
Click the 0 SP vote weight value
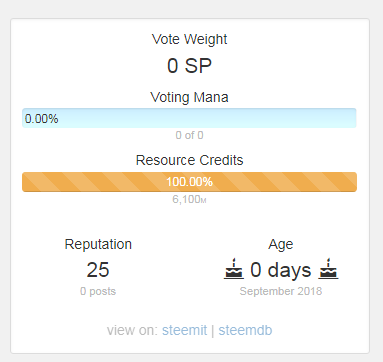point(189,66)
